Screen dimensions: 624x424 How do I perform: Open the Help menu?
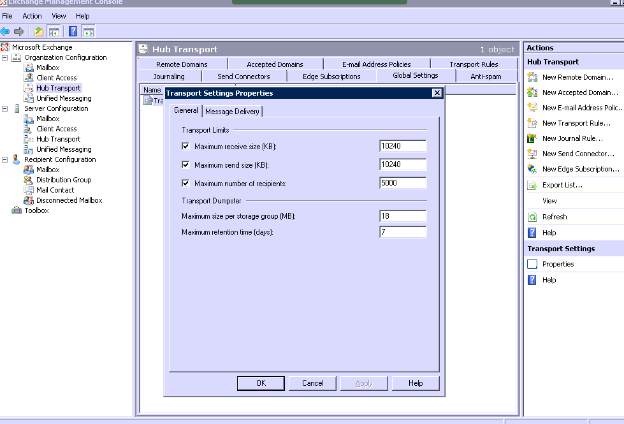(82, 16)
